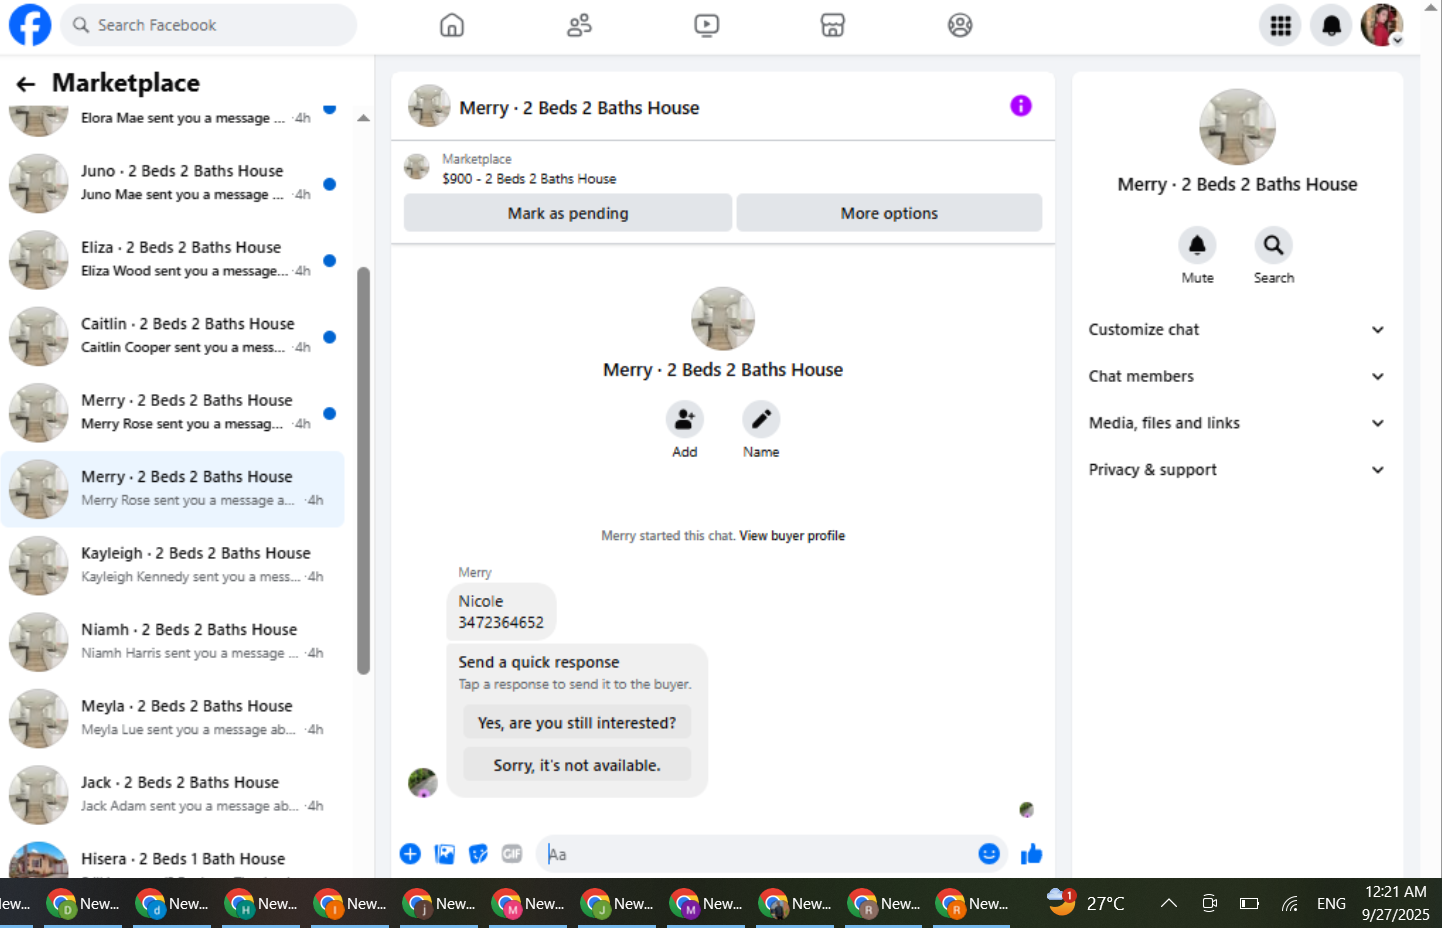The width and height of the screenshot is (1442, 928).
Task: Open Kayleigh Kennedy conversation
Action: pyautogui.click(x=172, y=565)
